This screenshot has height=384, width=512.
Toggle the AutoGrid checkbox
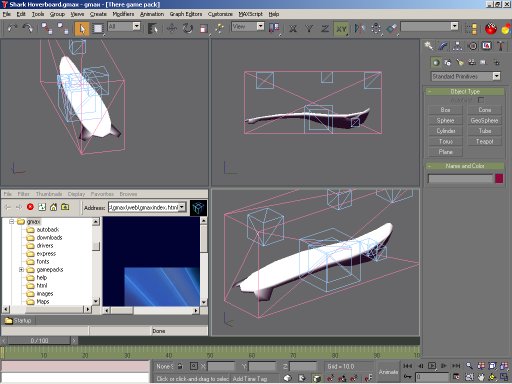coord(481,100)
